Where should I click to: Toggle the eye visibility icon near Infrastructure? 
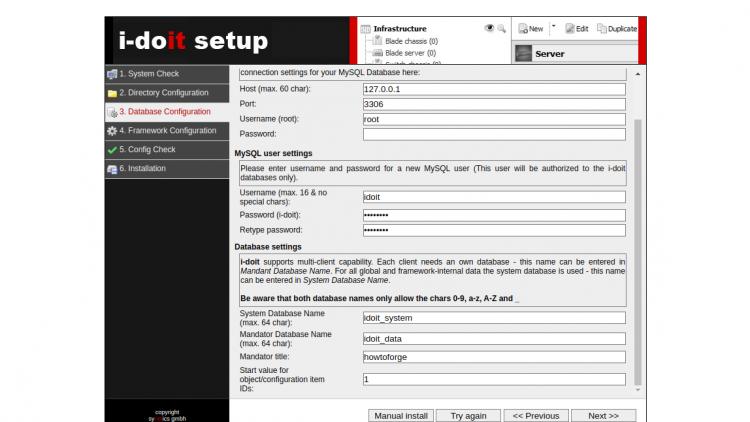pos(489,29)
